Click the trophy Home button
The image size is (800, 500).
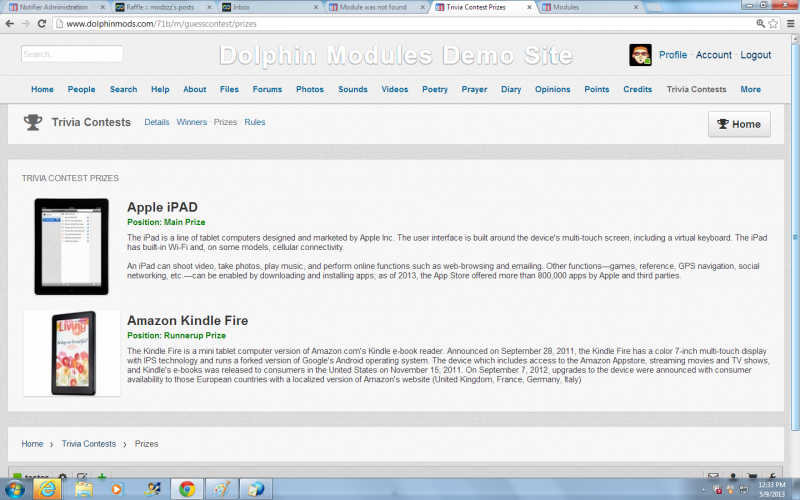coord(739,124)
